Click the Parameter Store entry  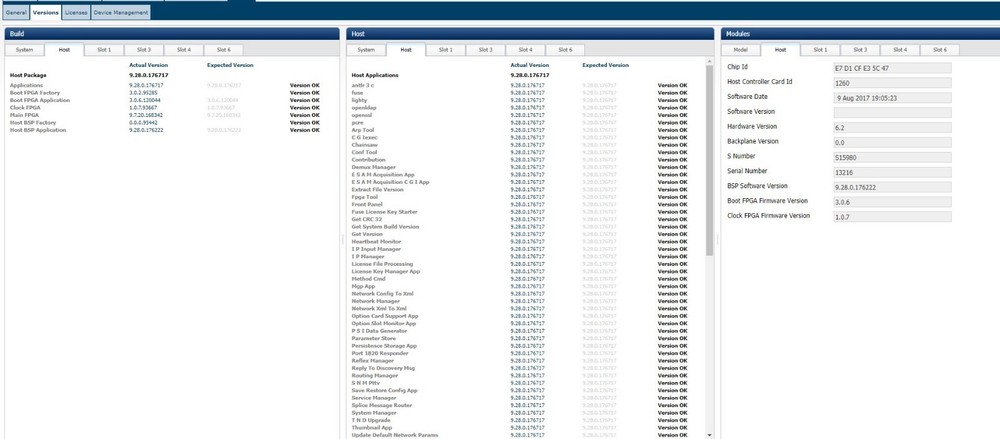[374, 338]
